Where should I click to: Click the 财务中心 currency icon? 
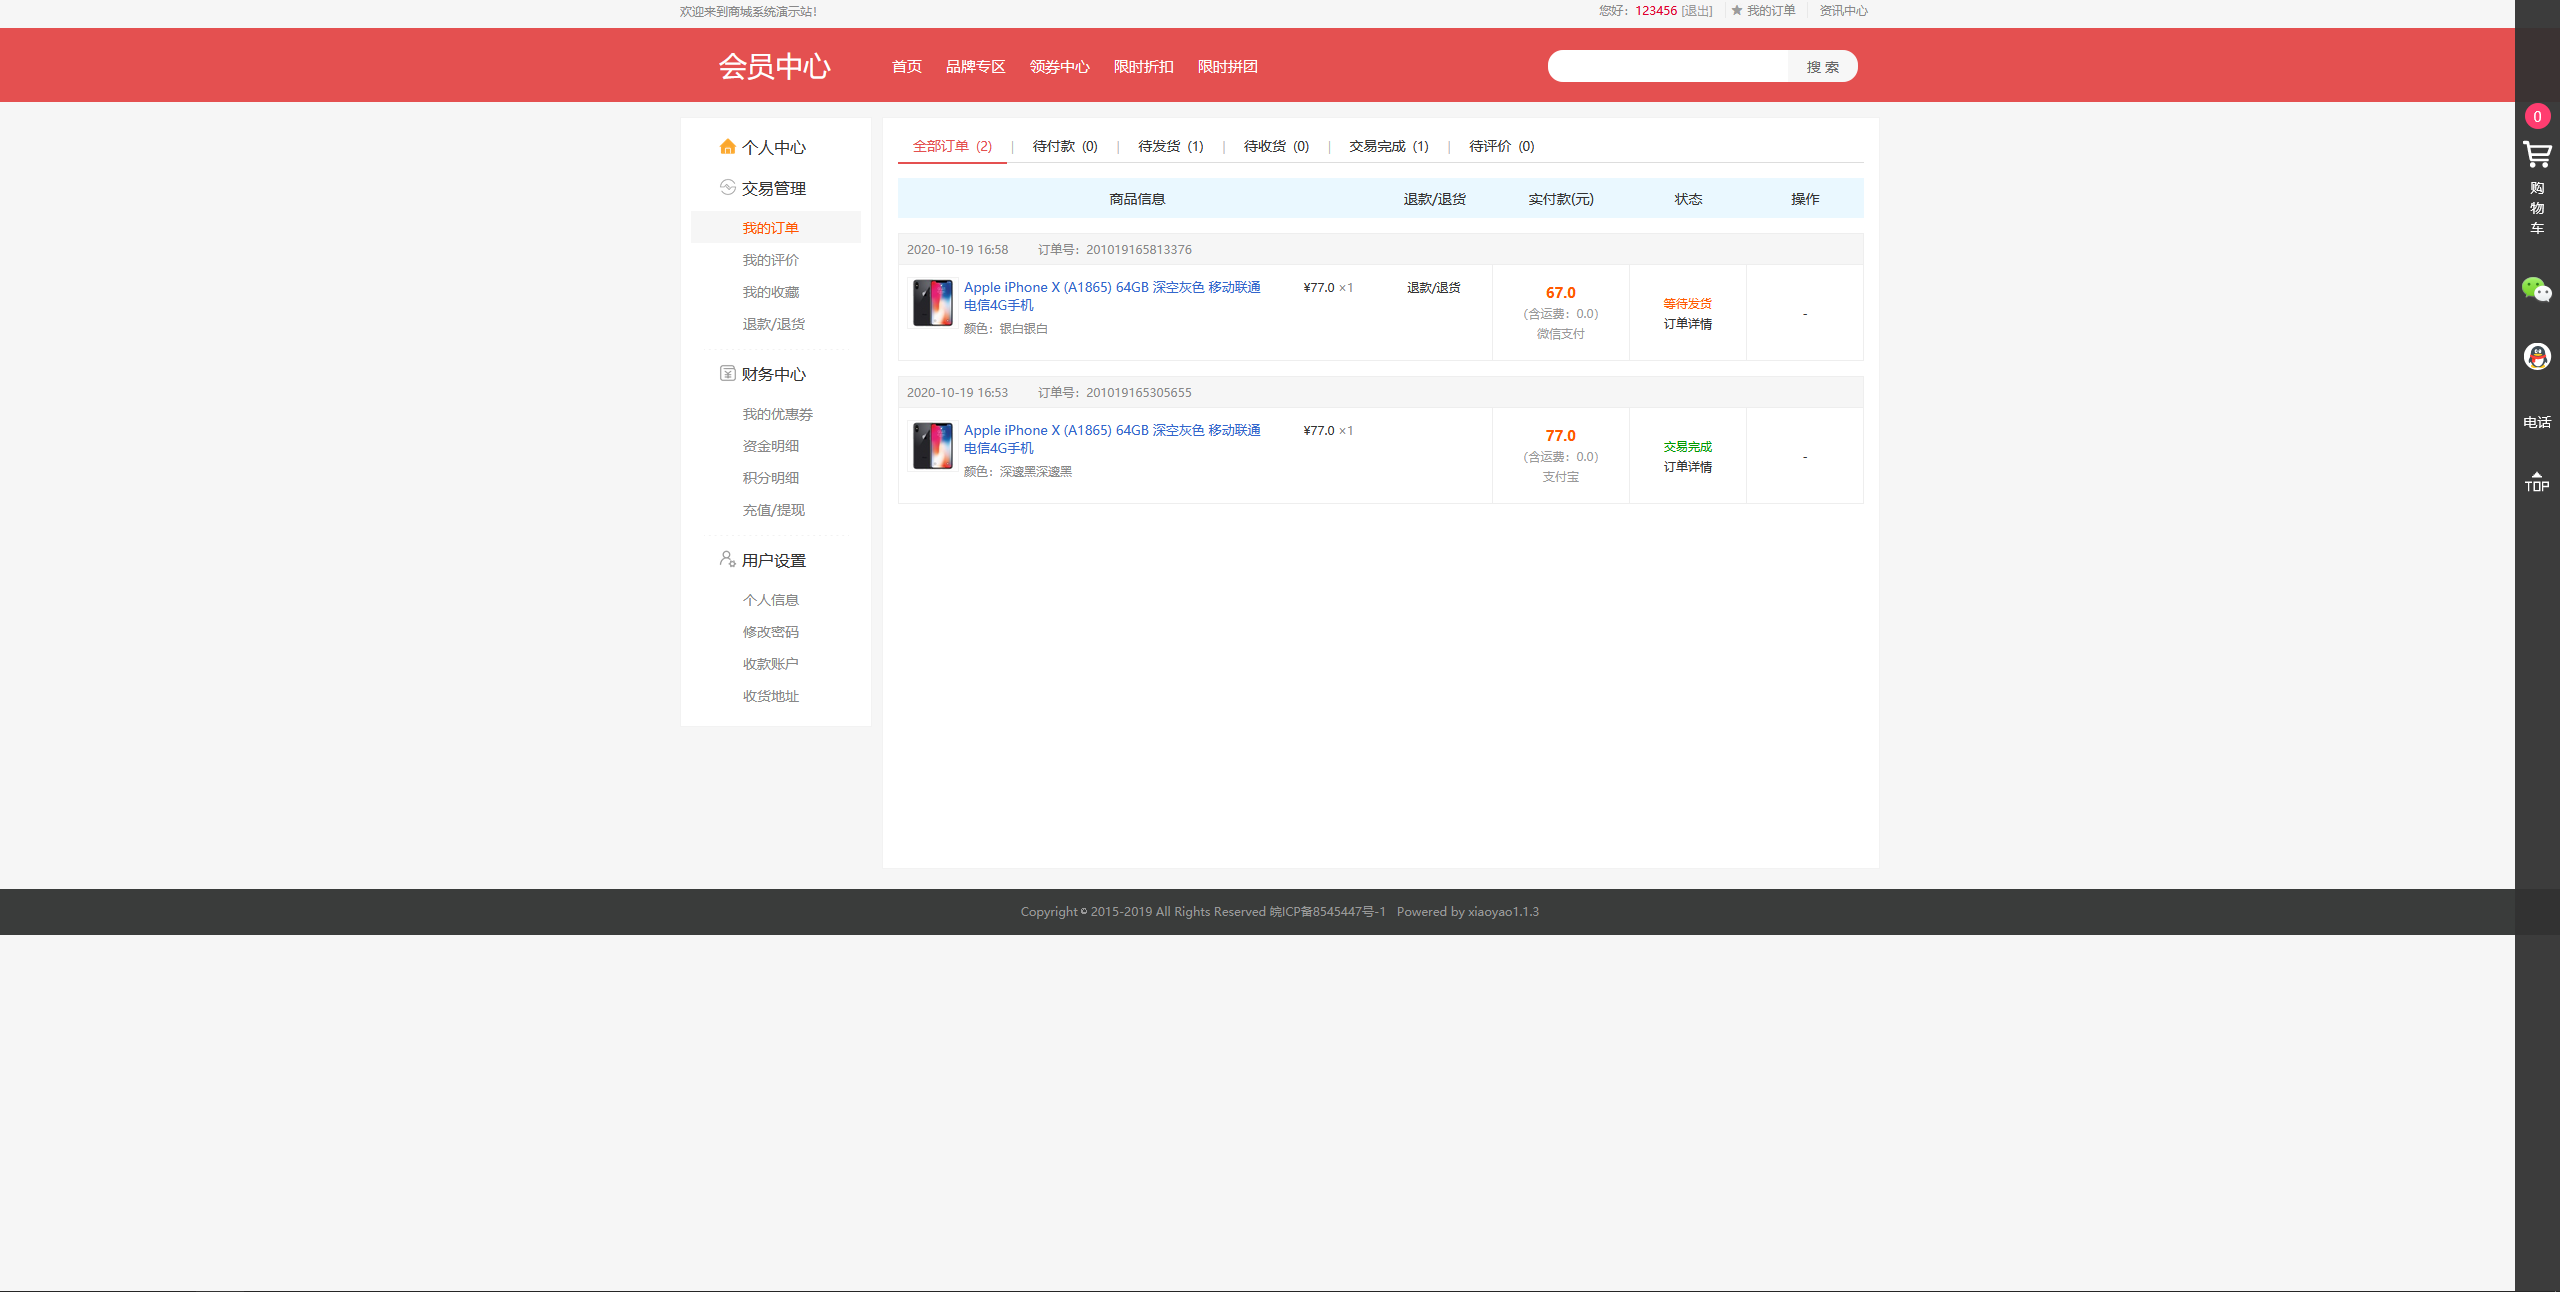(x=727, y=373)
